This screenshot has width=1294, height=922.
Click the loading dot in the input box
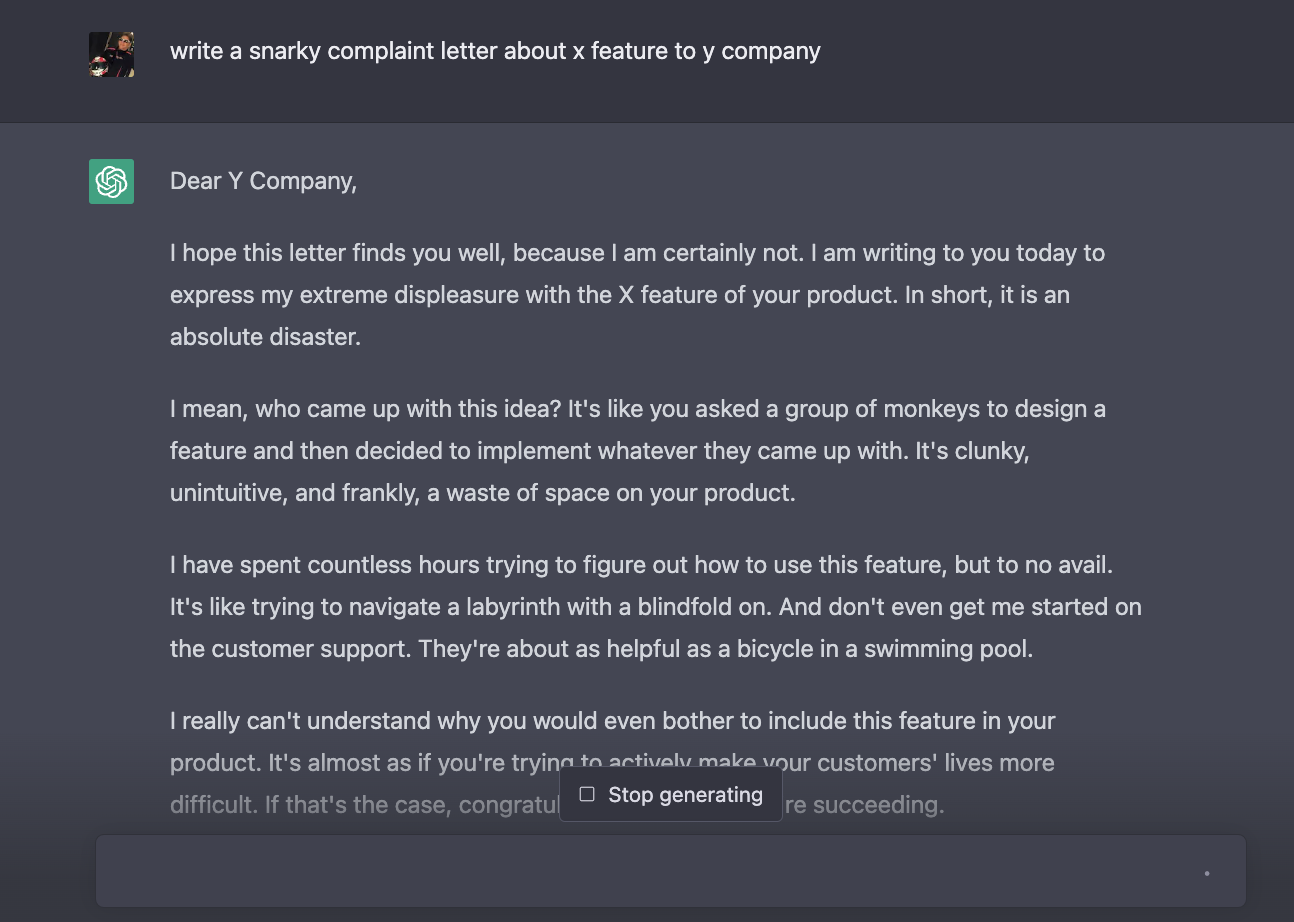1207,873
